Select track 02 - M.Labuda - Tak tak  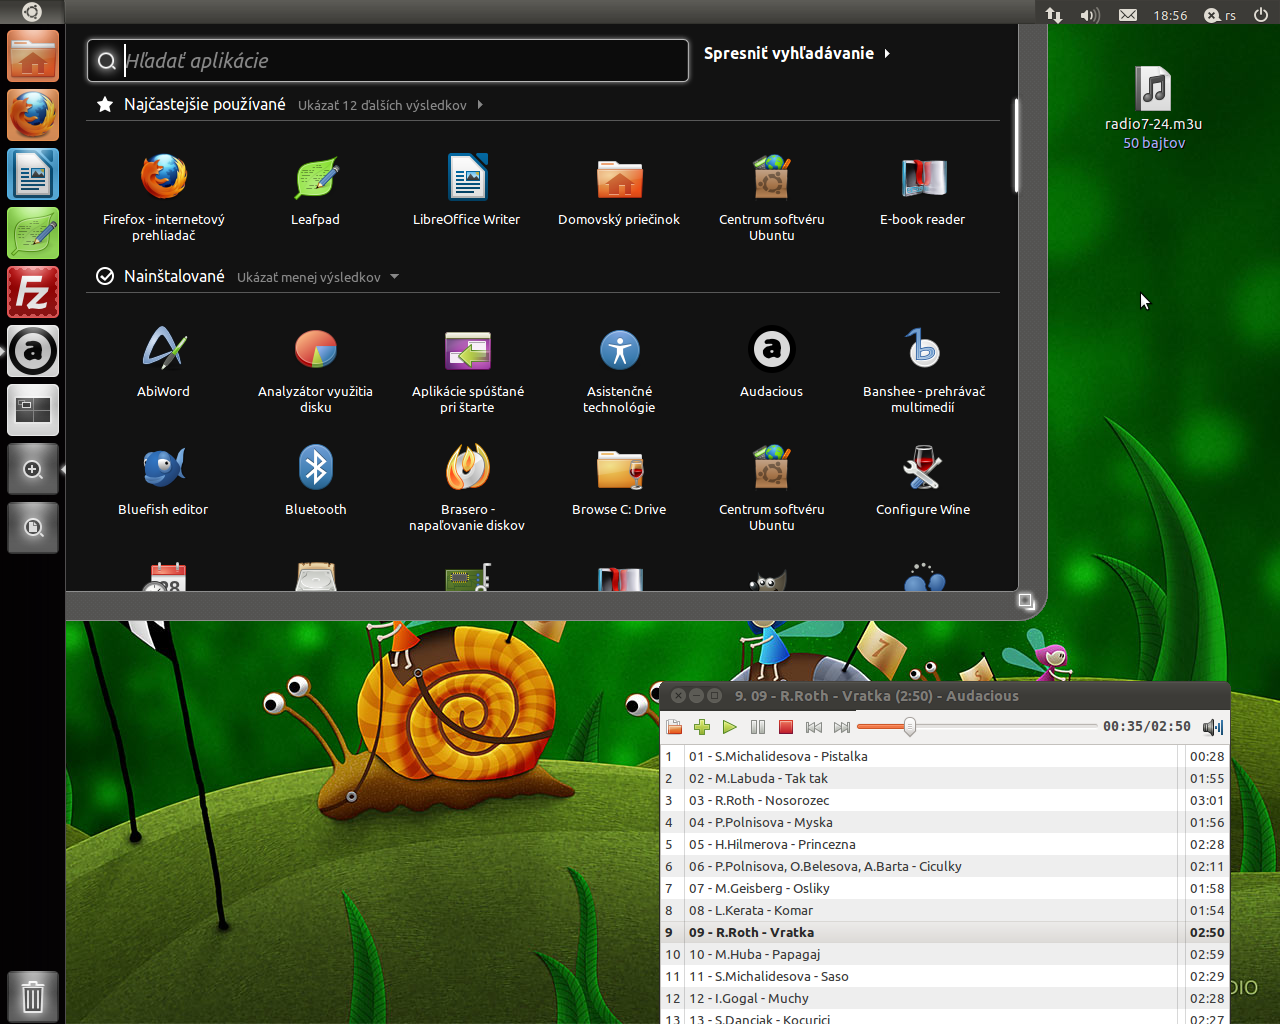[945, 778]
